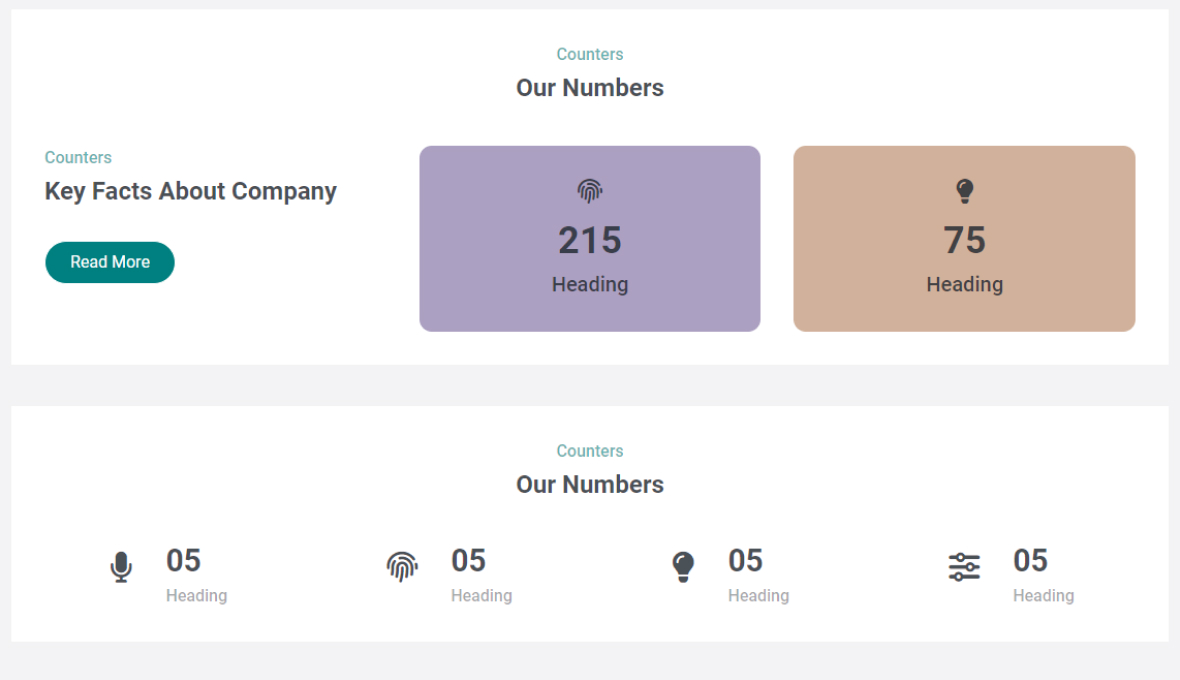The image size is (1180, 680).
Task: Click the fingerprint icon in the bottom counter row
Action: click(402, 567)
